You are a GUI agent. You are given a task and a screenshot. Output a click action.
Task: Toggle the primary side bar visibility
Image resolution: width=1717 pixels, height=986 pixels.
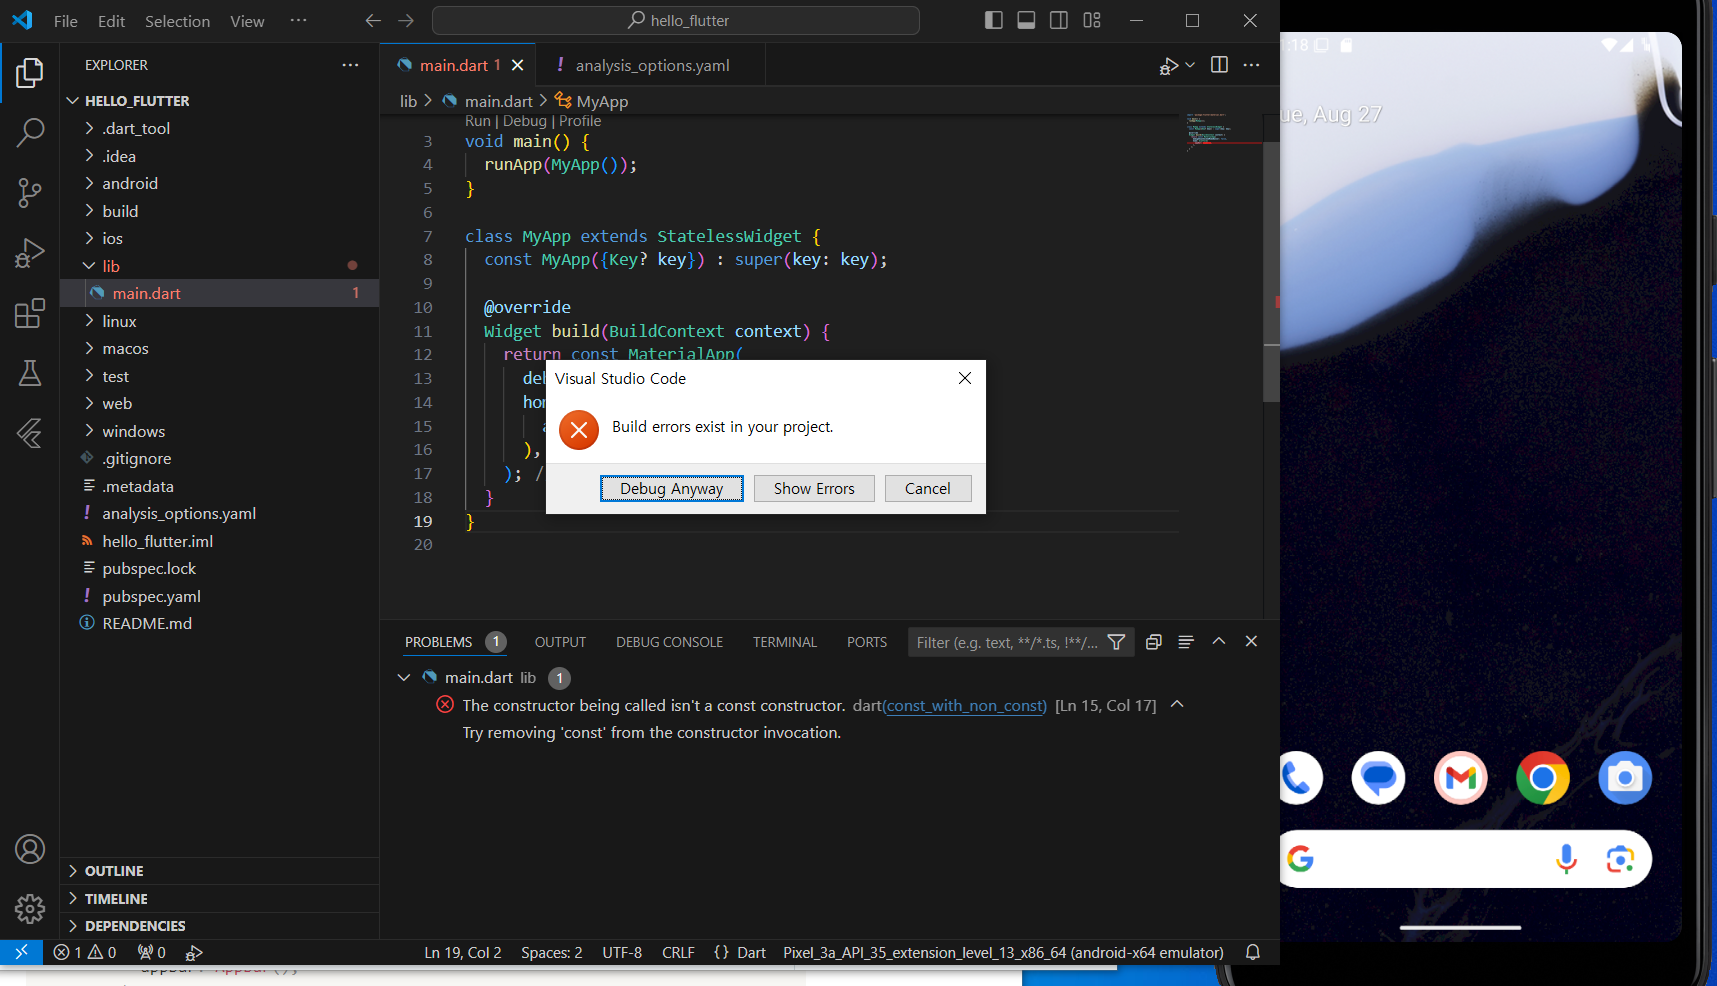tap(994, 20)
